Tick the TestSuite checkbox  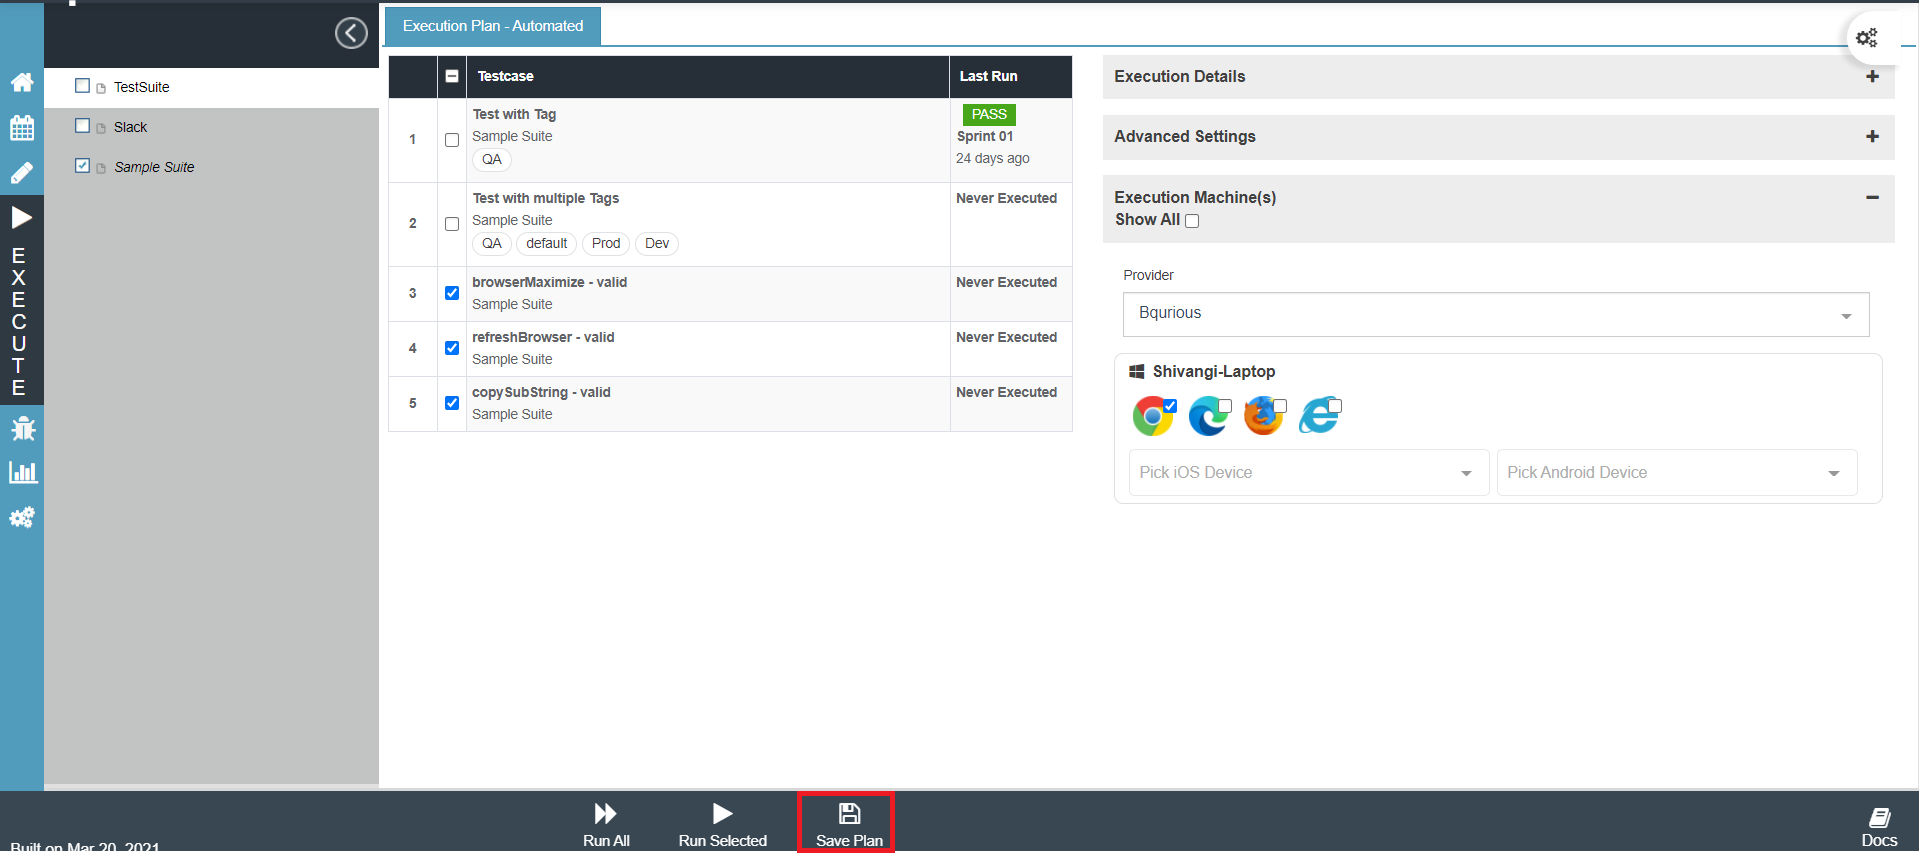(x=83, y=86)
